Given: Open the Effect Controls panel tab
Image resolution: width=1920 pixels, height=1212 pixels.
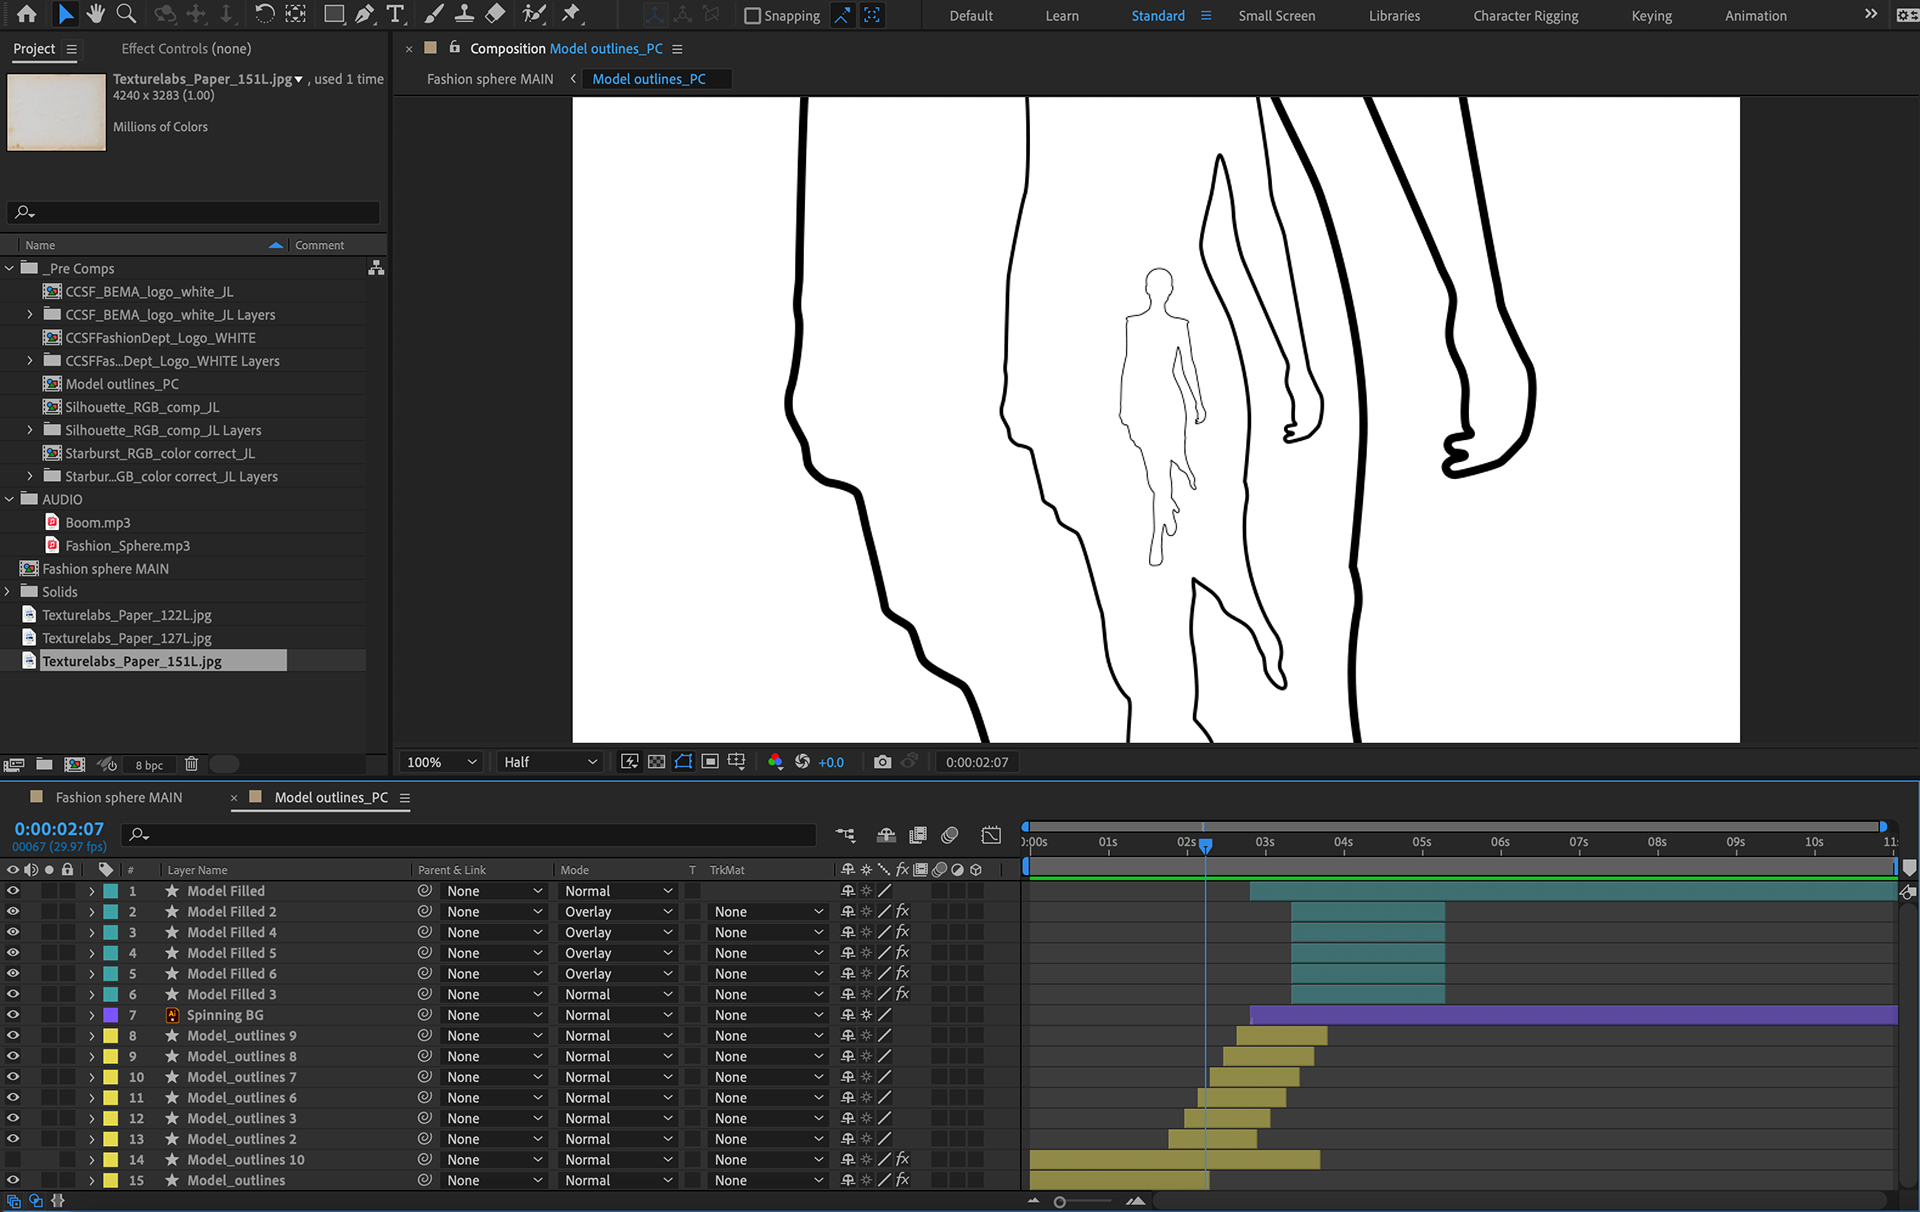Looking at the screenshot, I should point(186,48).
